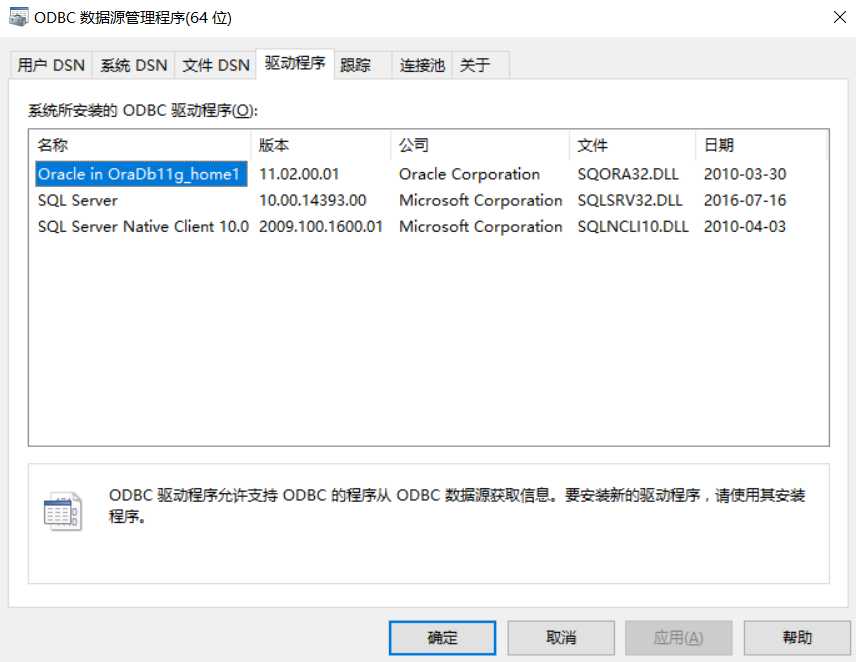Click the 版本 column header

321,145
